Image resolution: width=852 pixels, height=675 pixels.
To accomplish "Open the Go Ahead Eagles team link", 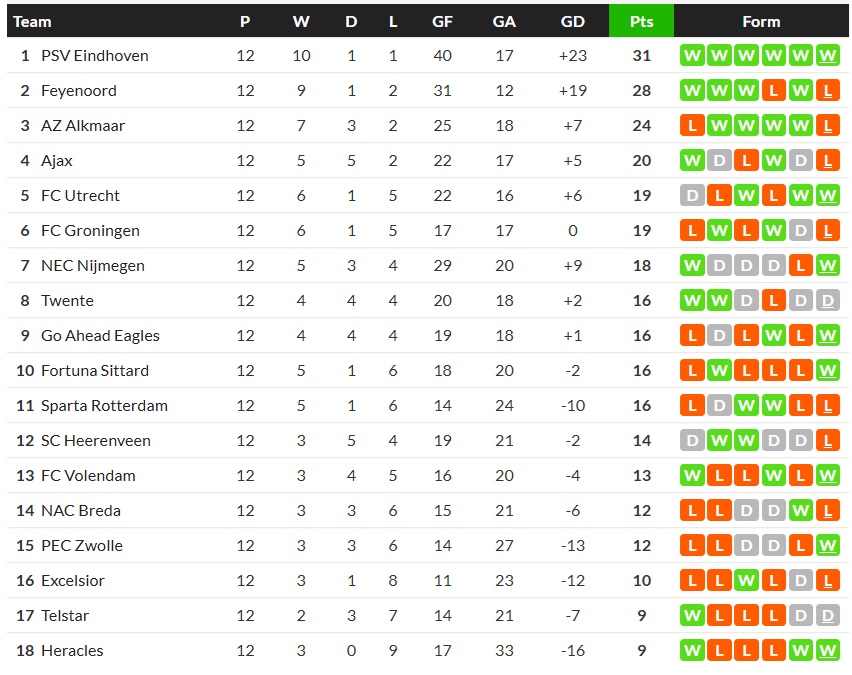I will 100,336.
